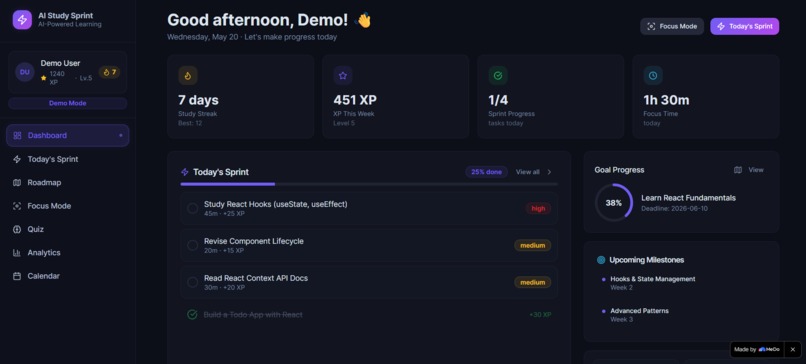The image size is (806, 364).
Task: Check off Revise Component Lifecycle task
Action: [x=192, y=245]
